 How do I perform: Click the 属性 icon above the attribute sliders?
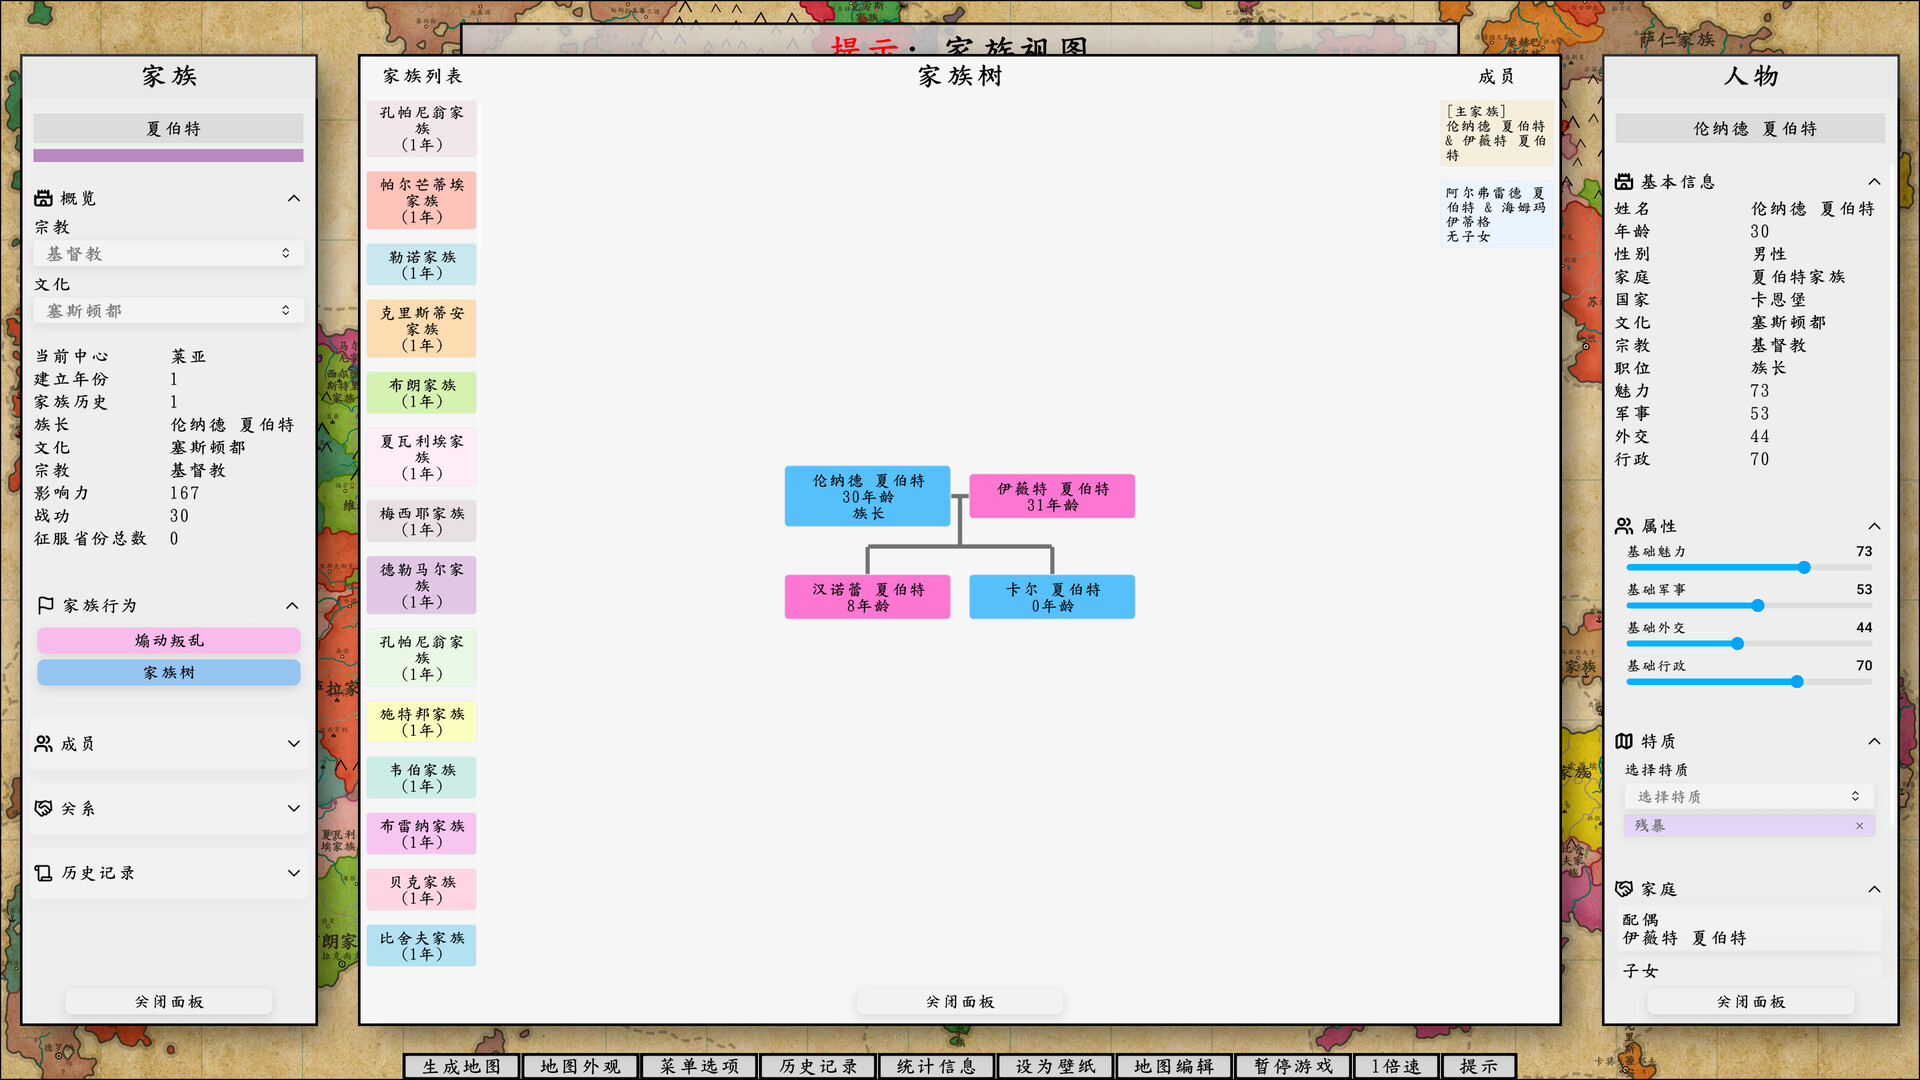(1624, 526)
